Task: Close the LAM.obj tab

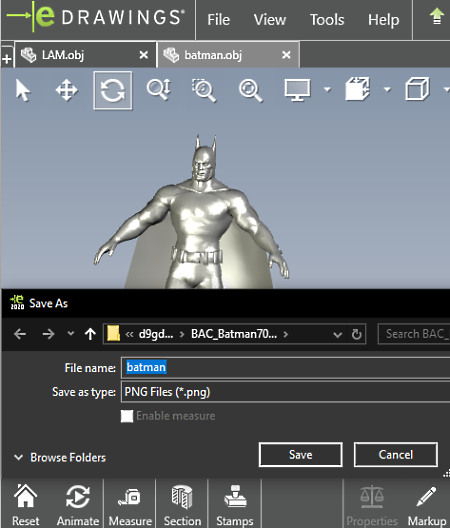Action: coord(143,55)
